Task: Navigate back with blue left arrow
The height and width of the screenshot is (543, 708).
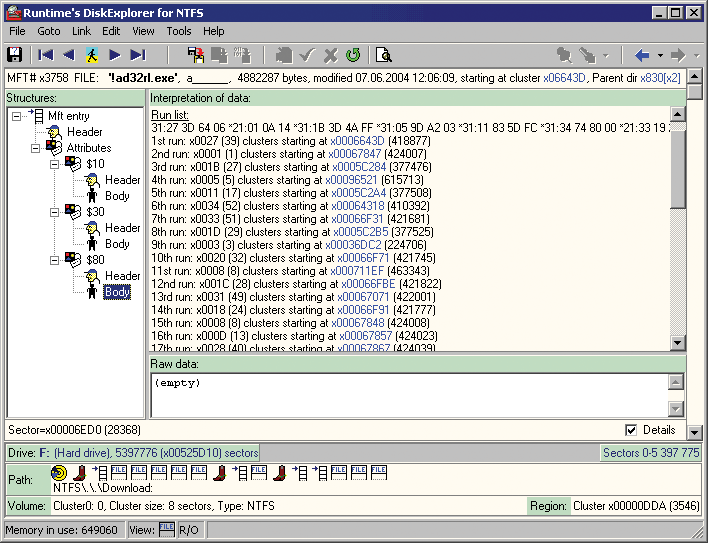Action: [642, 56]
